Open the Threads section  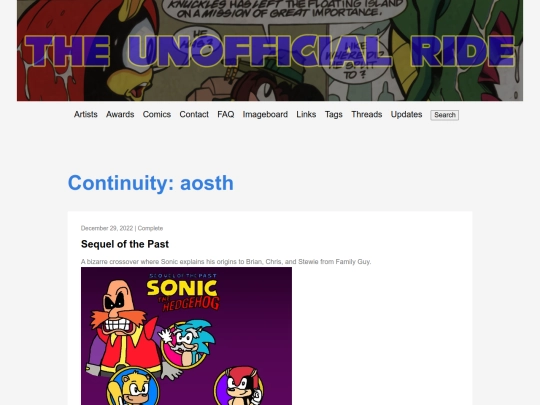(366, 114)
